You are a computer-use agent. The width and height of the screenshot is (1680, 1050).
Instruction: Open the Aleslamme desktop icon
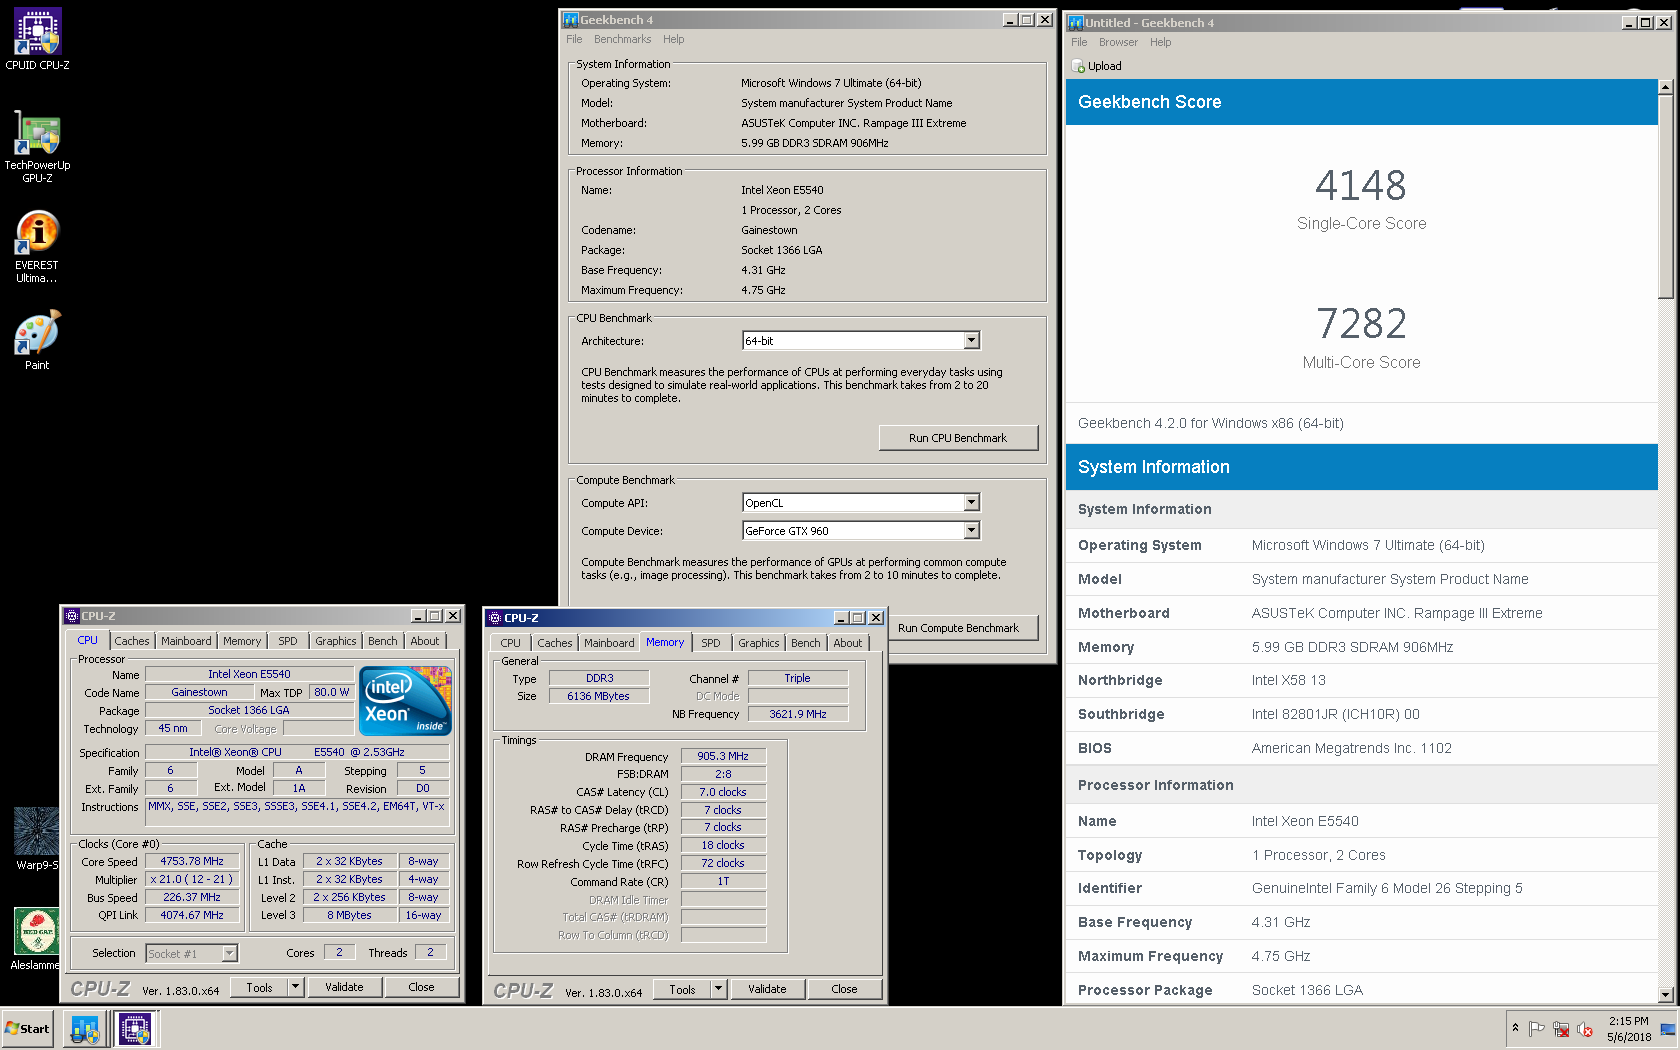35,938
